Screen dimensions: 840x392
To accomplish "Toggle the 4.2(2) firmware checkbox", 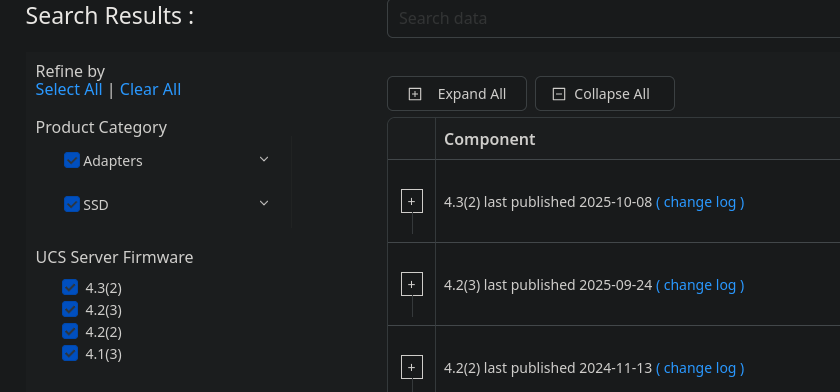I will (70, 331).
